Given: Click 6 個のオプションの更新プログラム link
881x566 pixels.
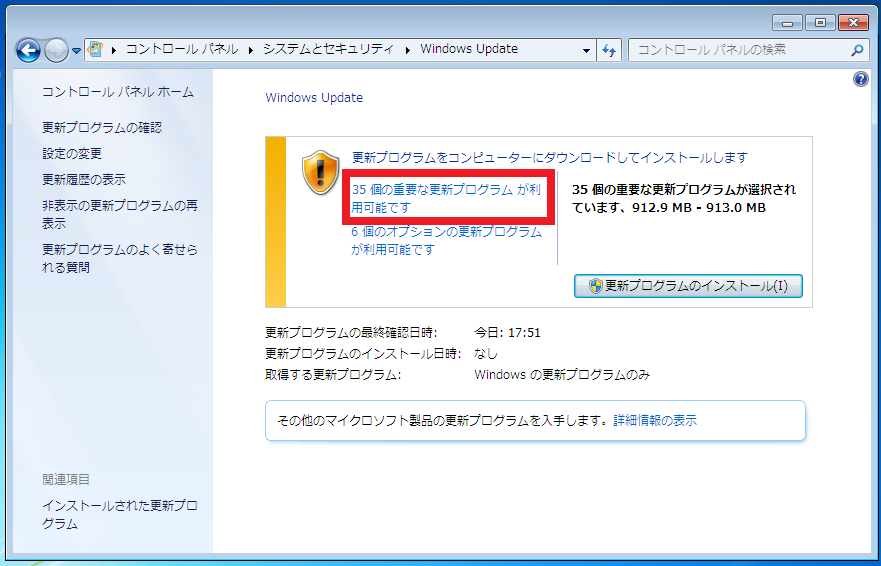Looking at the screenshot, I should point(447,240).
